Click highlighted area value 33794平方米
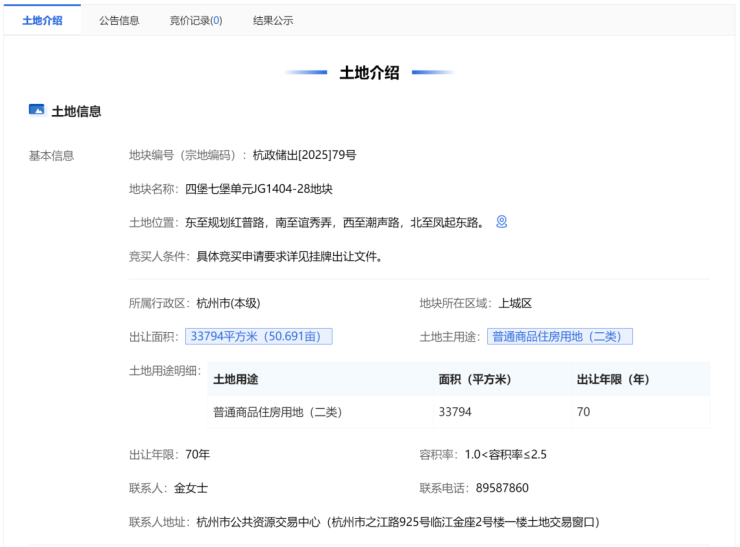 tap(259, 337)
